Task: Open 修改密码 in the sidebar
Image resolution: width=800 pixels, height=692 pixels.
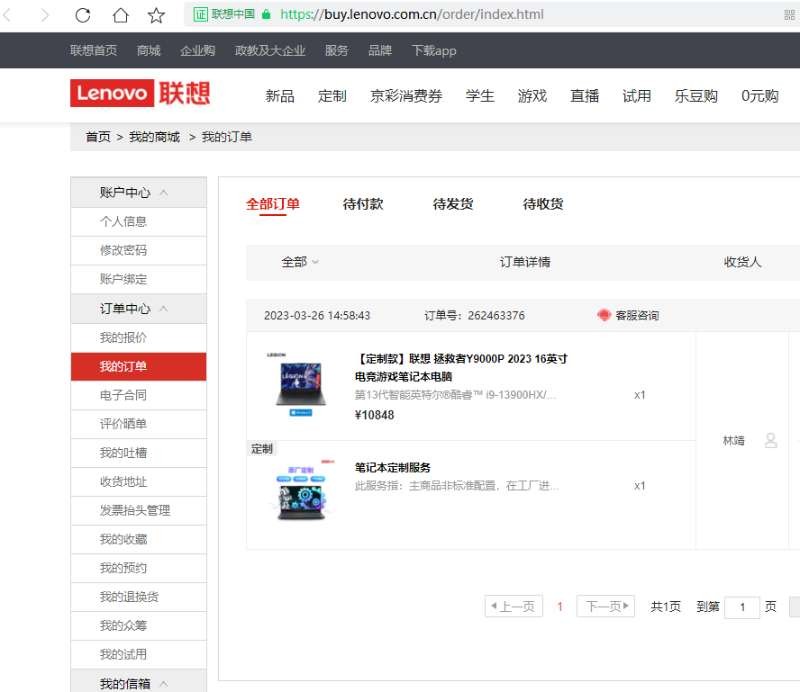Action: (x=139, y=251)
